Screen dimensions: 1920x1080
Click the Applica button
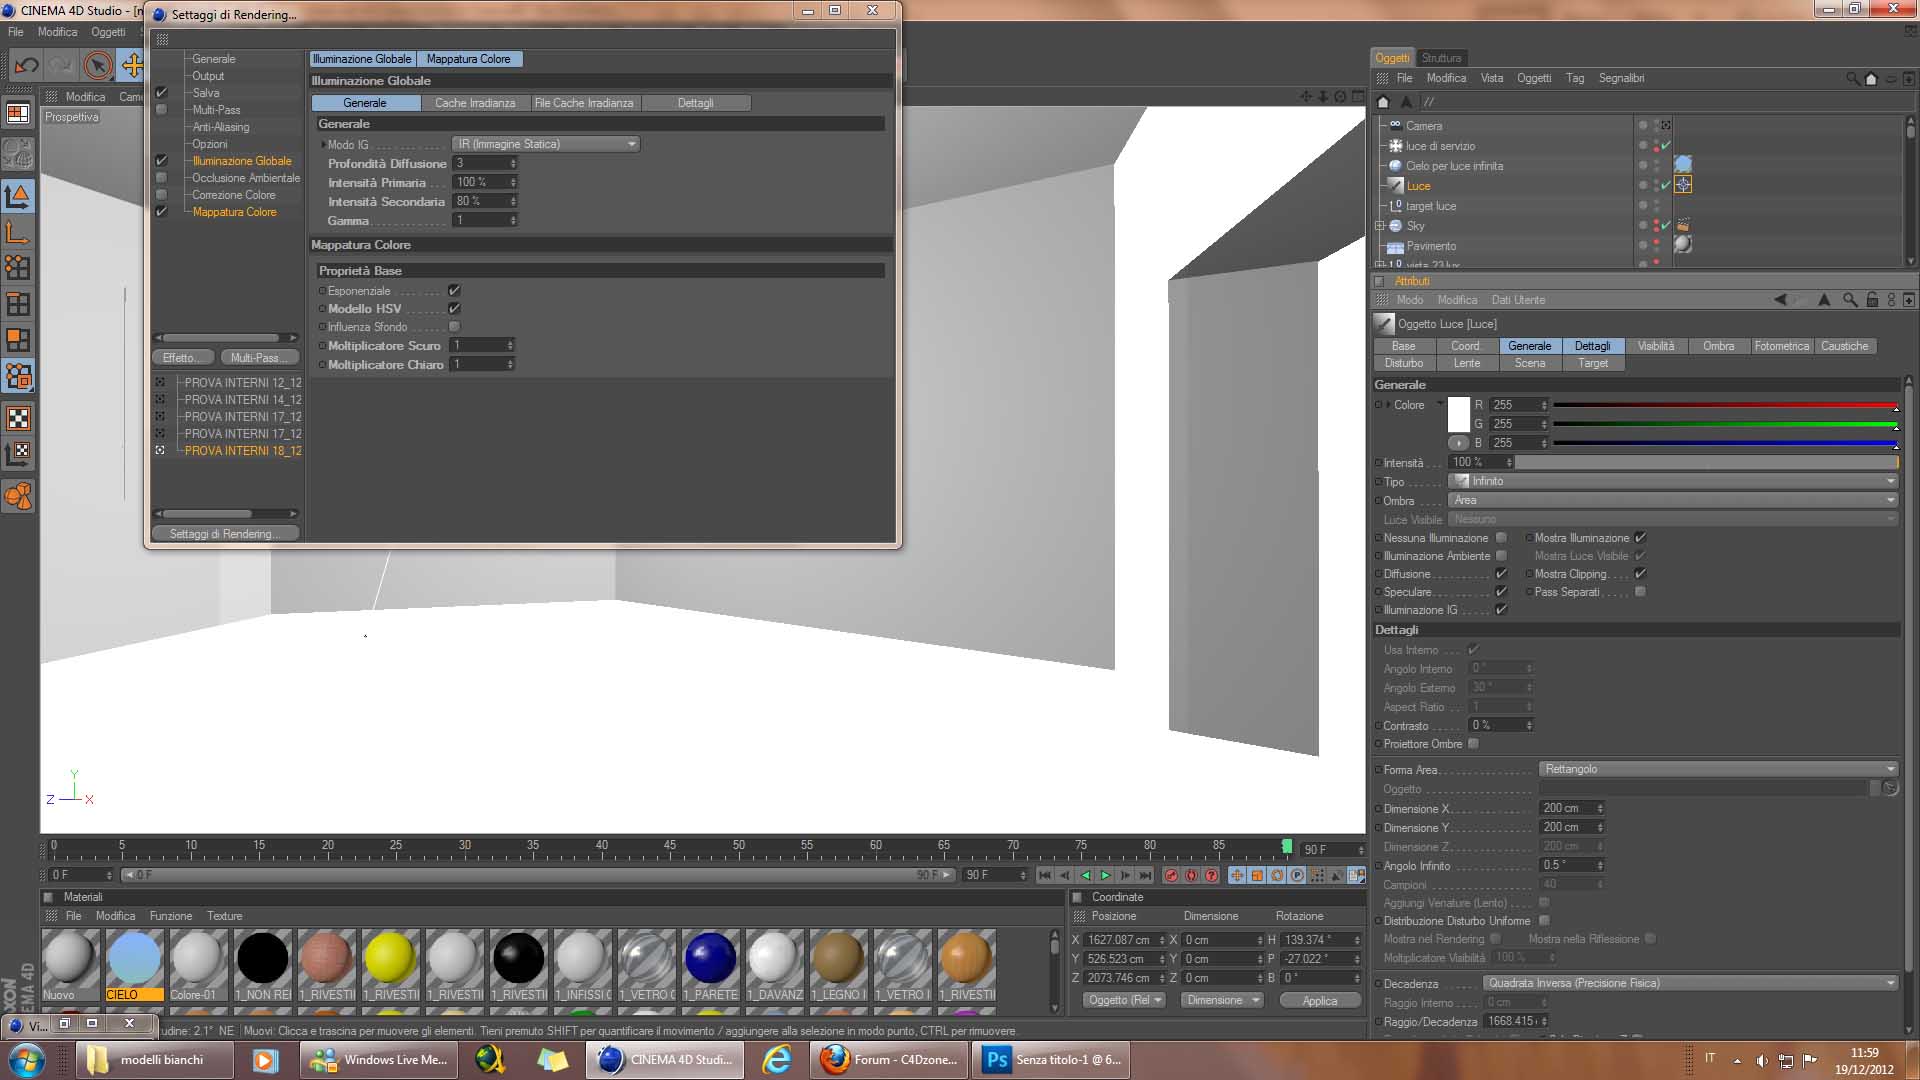click(1319, 1000)
